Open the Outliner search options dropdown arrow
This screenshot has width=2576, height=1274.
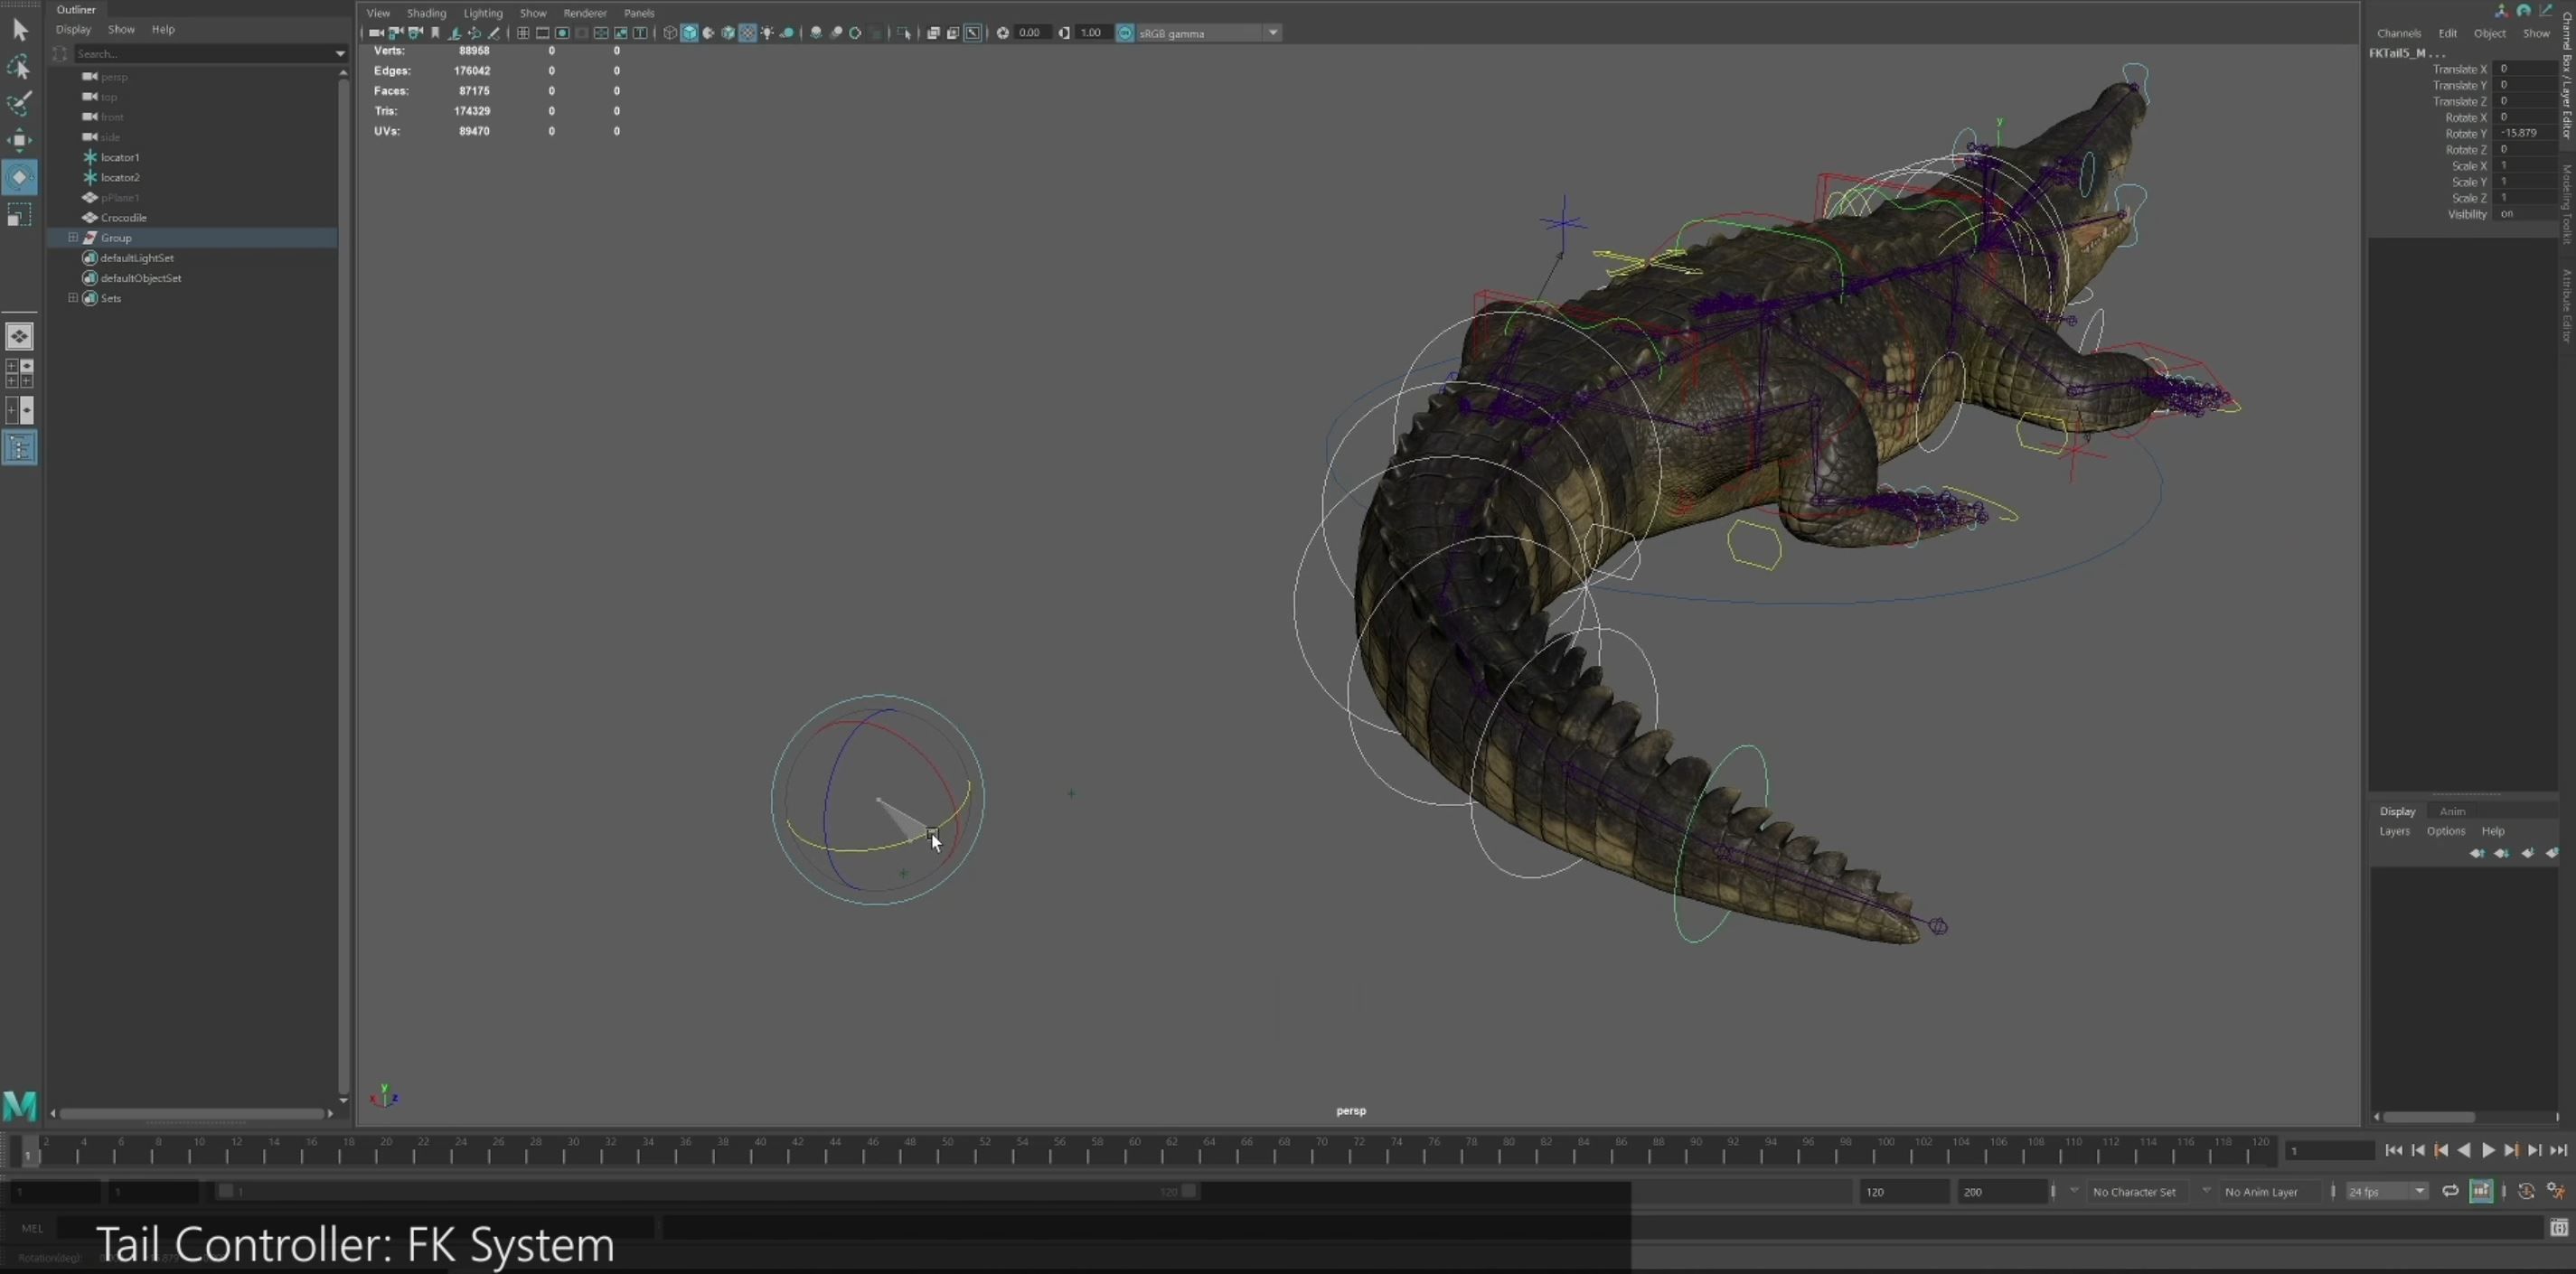[x=340, y=54]
